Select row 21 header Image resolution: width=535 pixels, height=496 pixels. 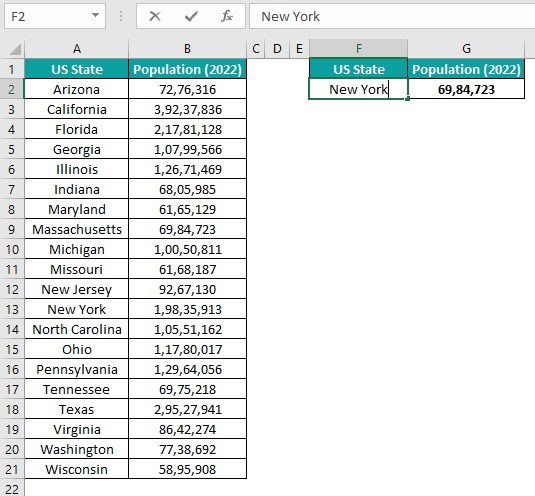click(x=12, y=469)
